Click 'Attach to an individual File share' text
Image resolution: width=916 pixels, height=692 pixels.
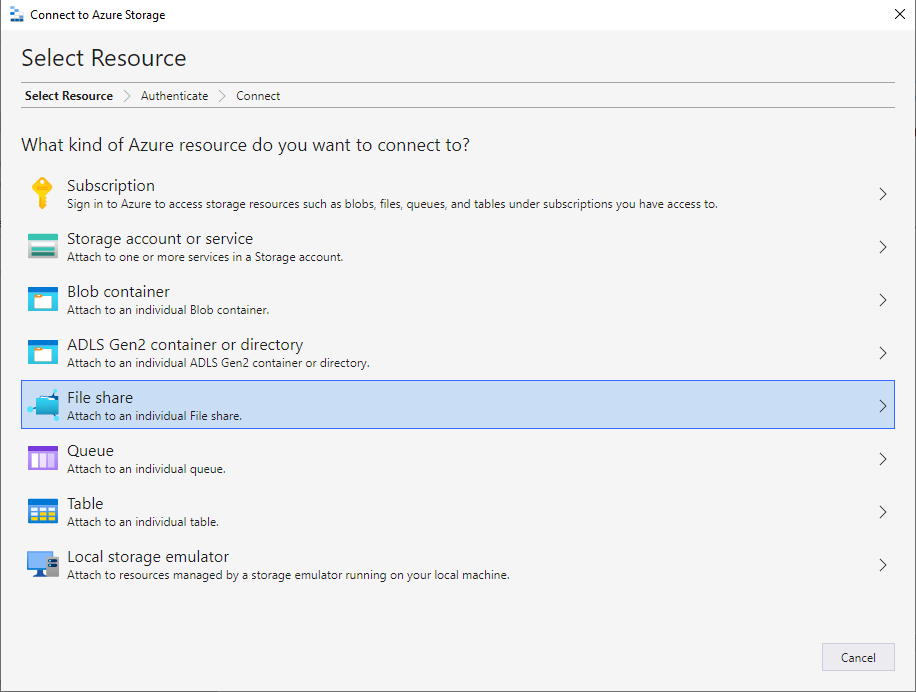pyautogui.click(x=154, y=416)
